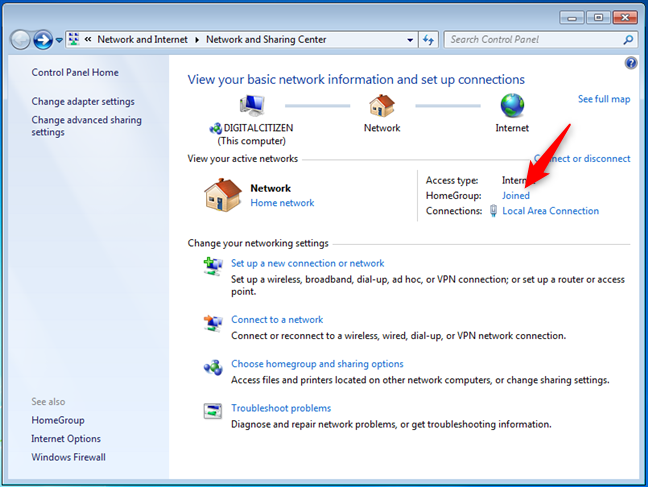
Task: Click the search magnifier icon
Action: (x=628, y=40)
